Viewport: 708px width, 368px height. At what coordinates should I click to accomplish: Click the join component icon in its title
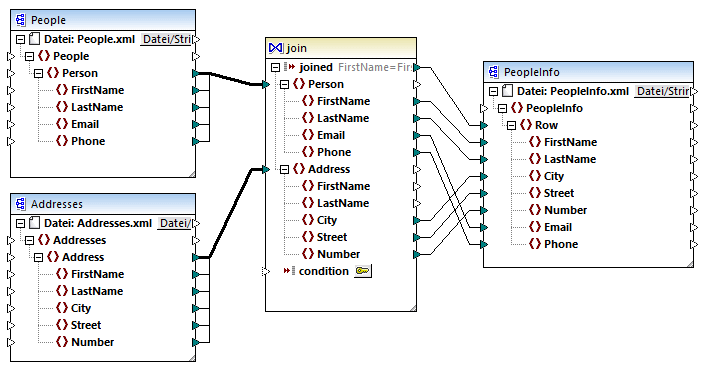pos(275,47)
